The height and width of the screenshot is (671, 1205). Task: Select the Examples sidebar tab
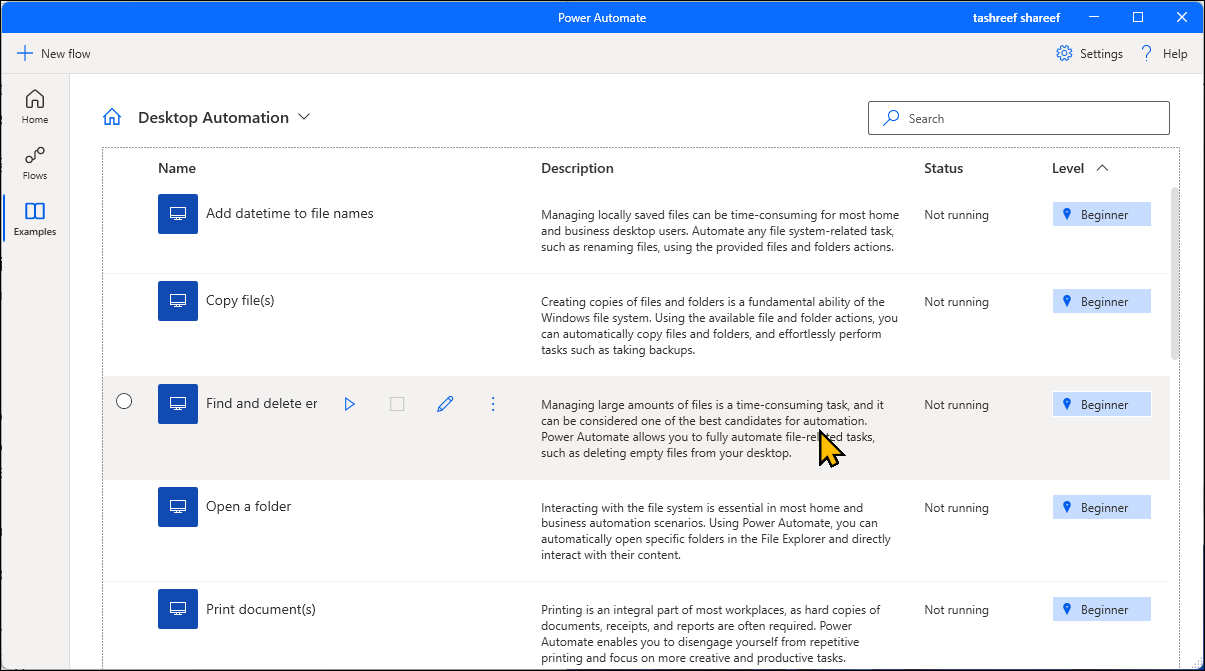click(35, 218)
